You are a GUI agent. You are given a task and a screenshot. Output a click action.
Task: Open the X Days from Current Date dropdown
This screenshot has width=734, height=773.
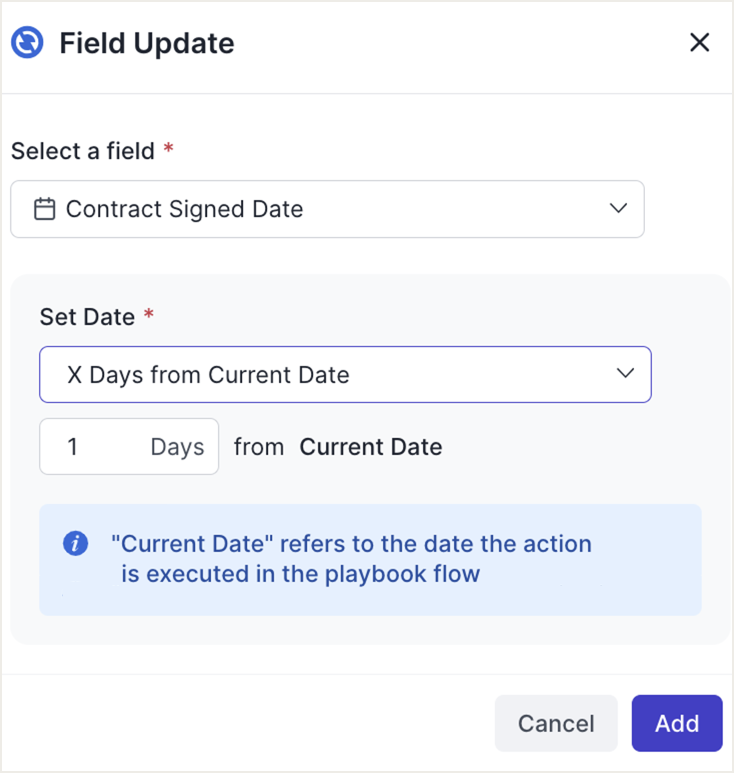tap(345, 375)
